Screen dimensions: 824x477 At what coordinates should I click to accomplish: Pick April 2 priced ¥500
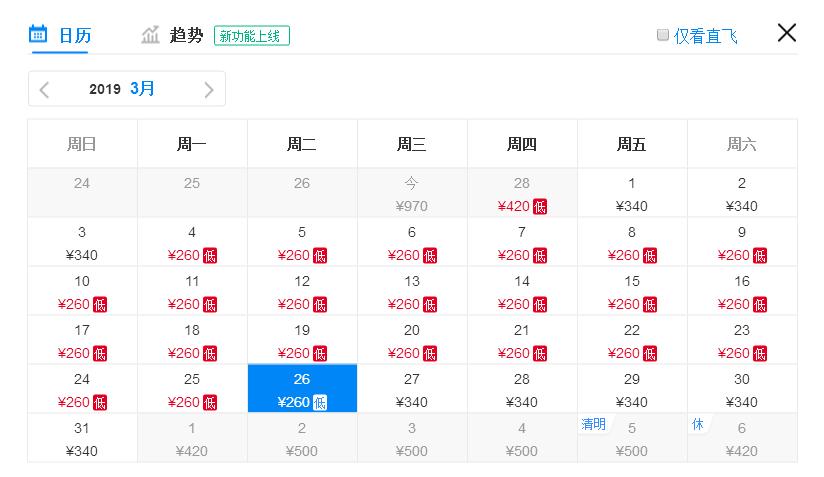(302, 438)
